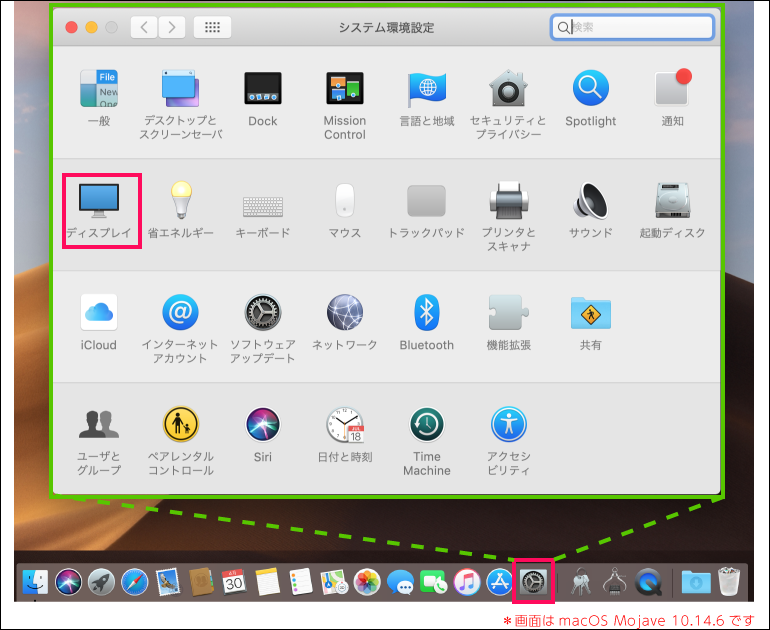Open Reminders in the Dock

[x=301, y=582]
